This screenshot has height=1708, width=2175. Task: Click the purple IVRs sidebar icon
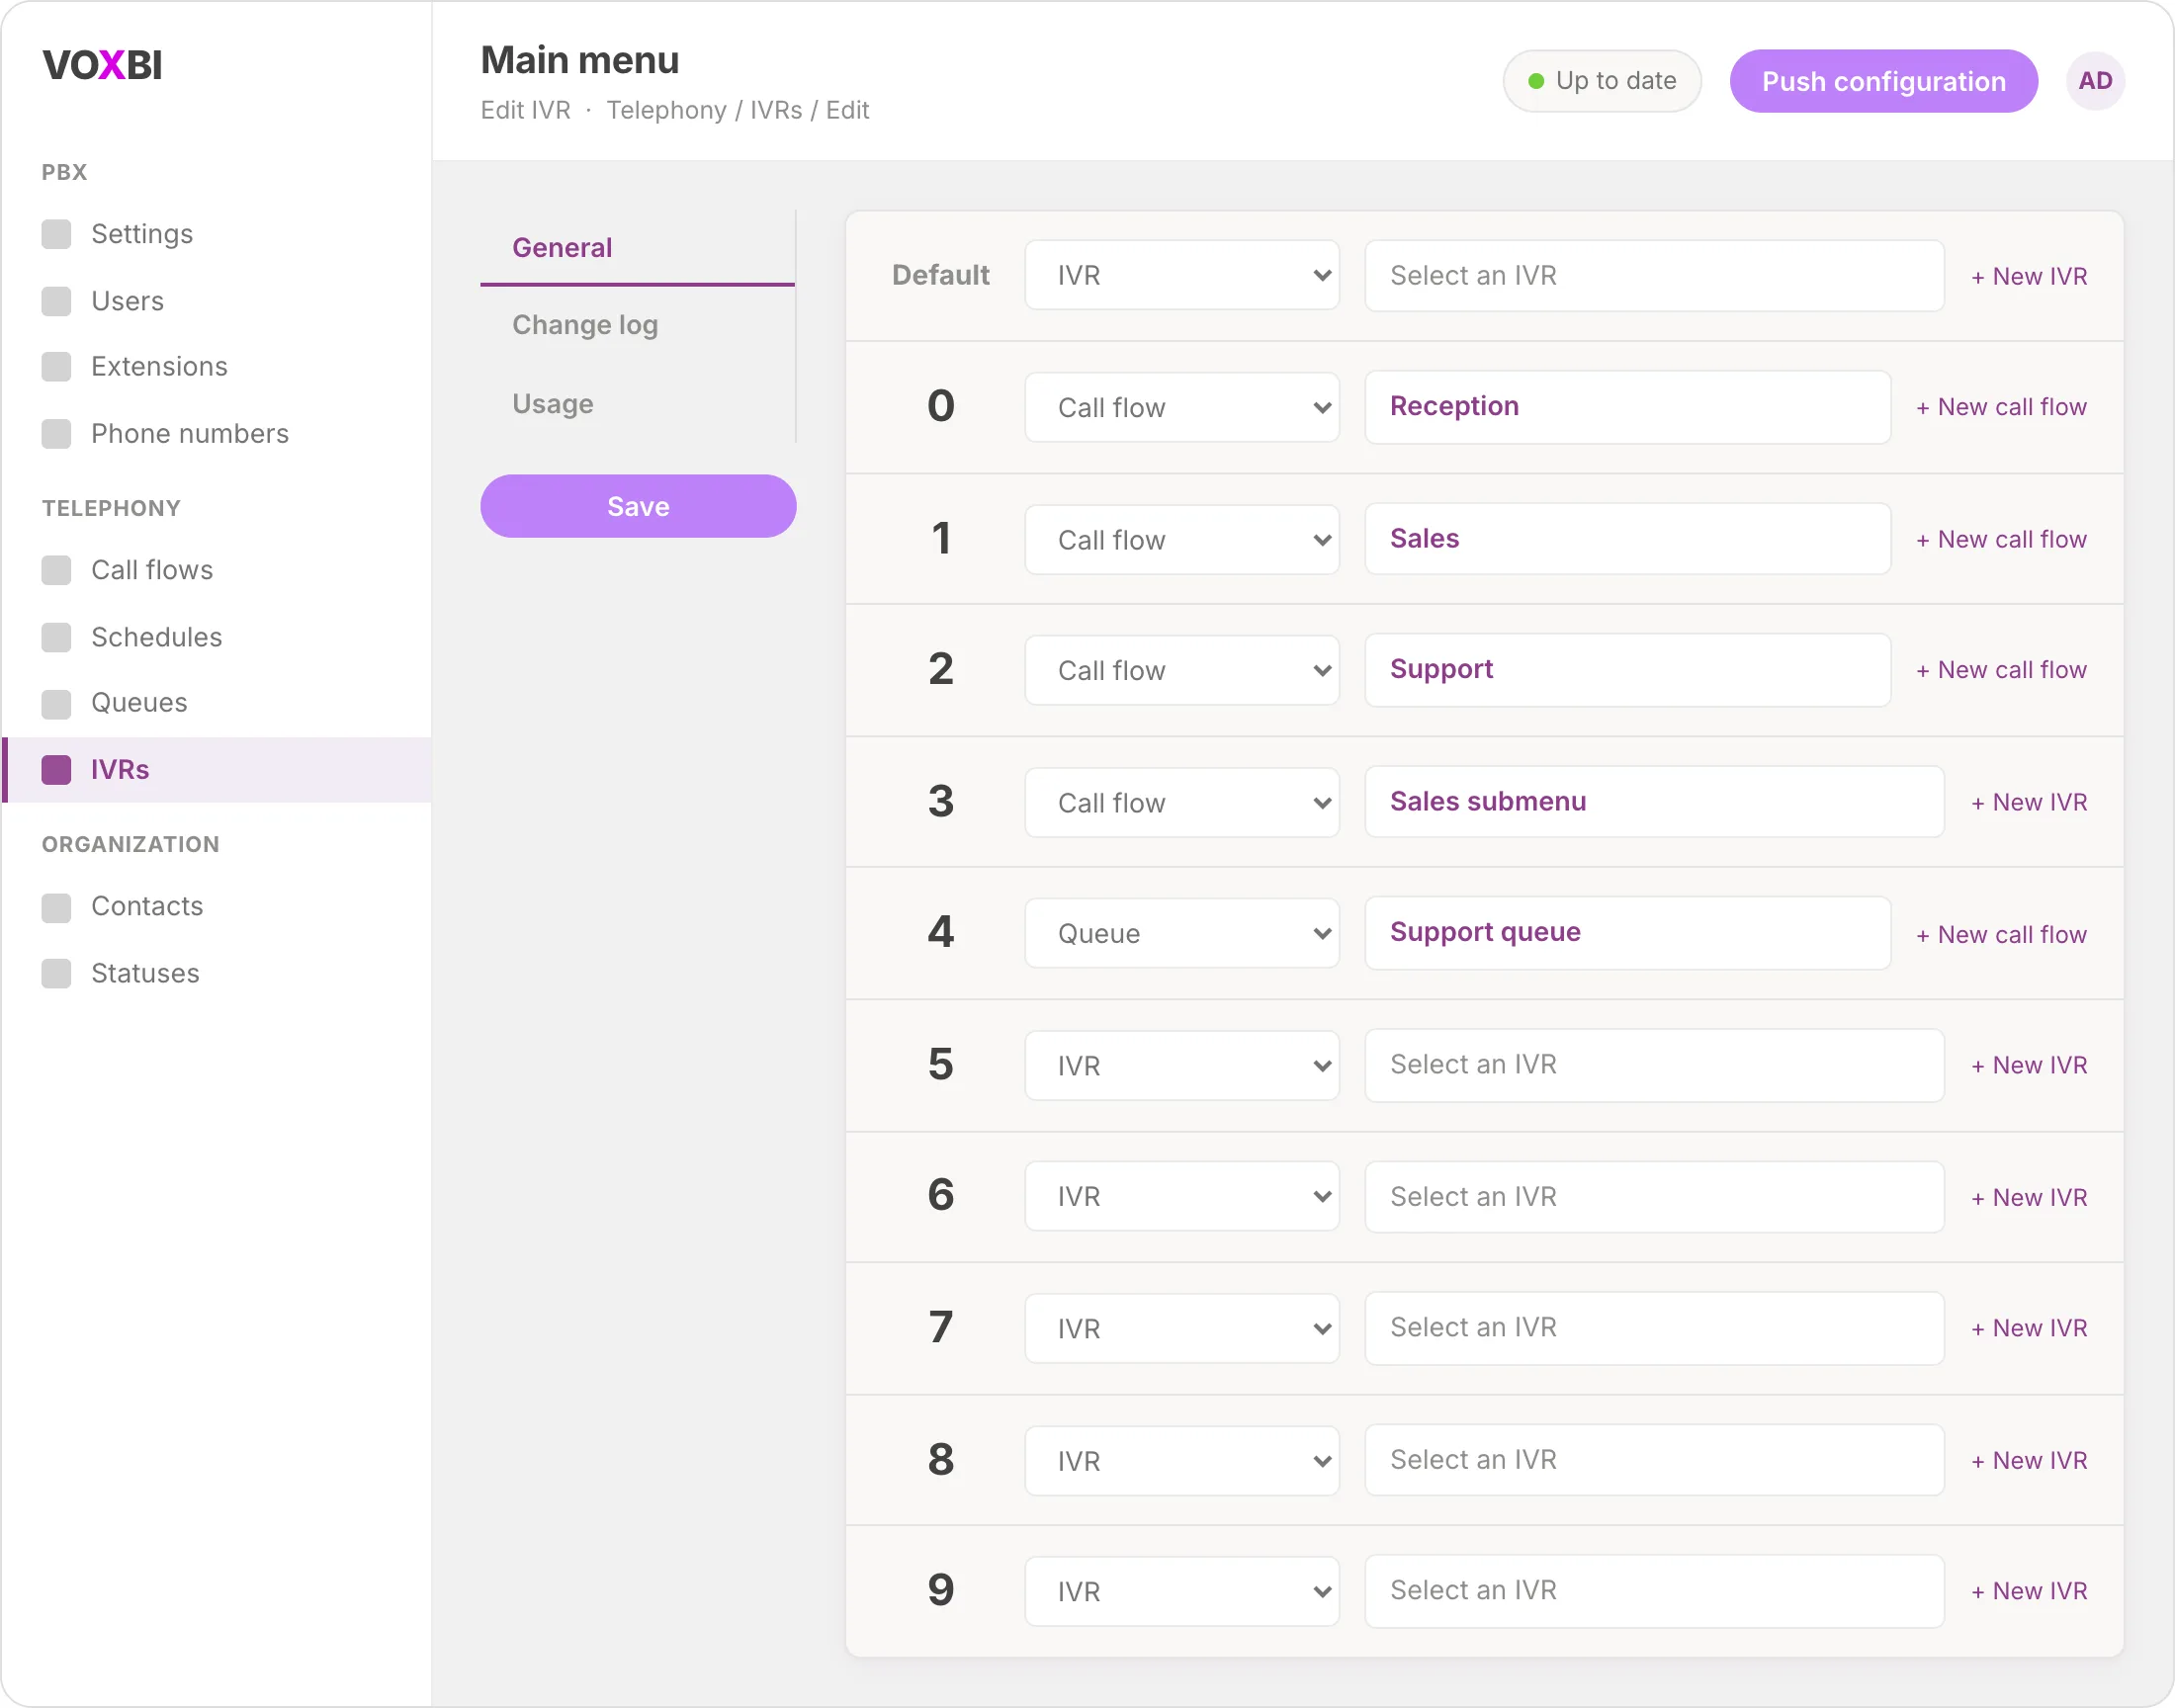pos(56,770)
